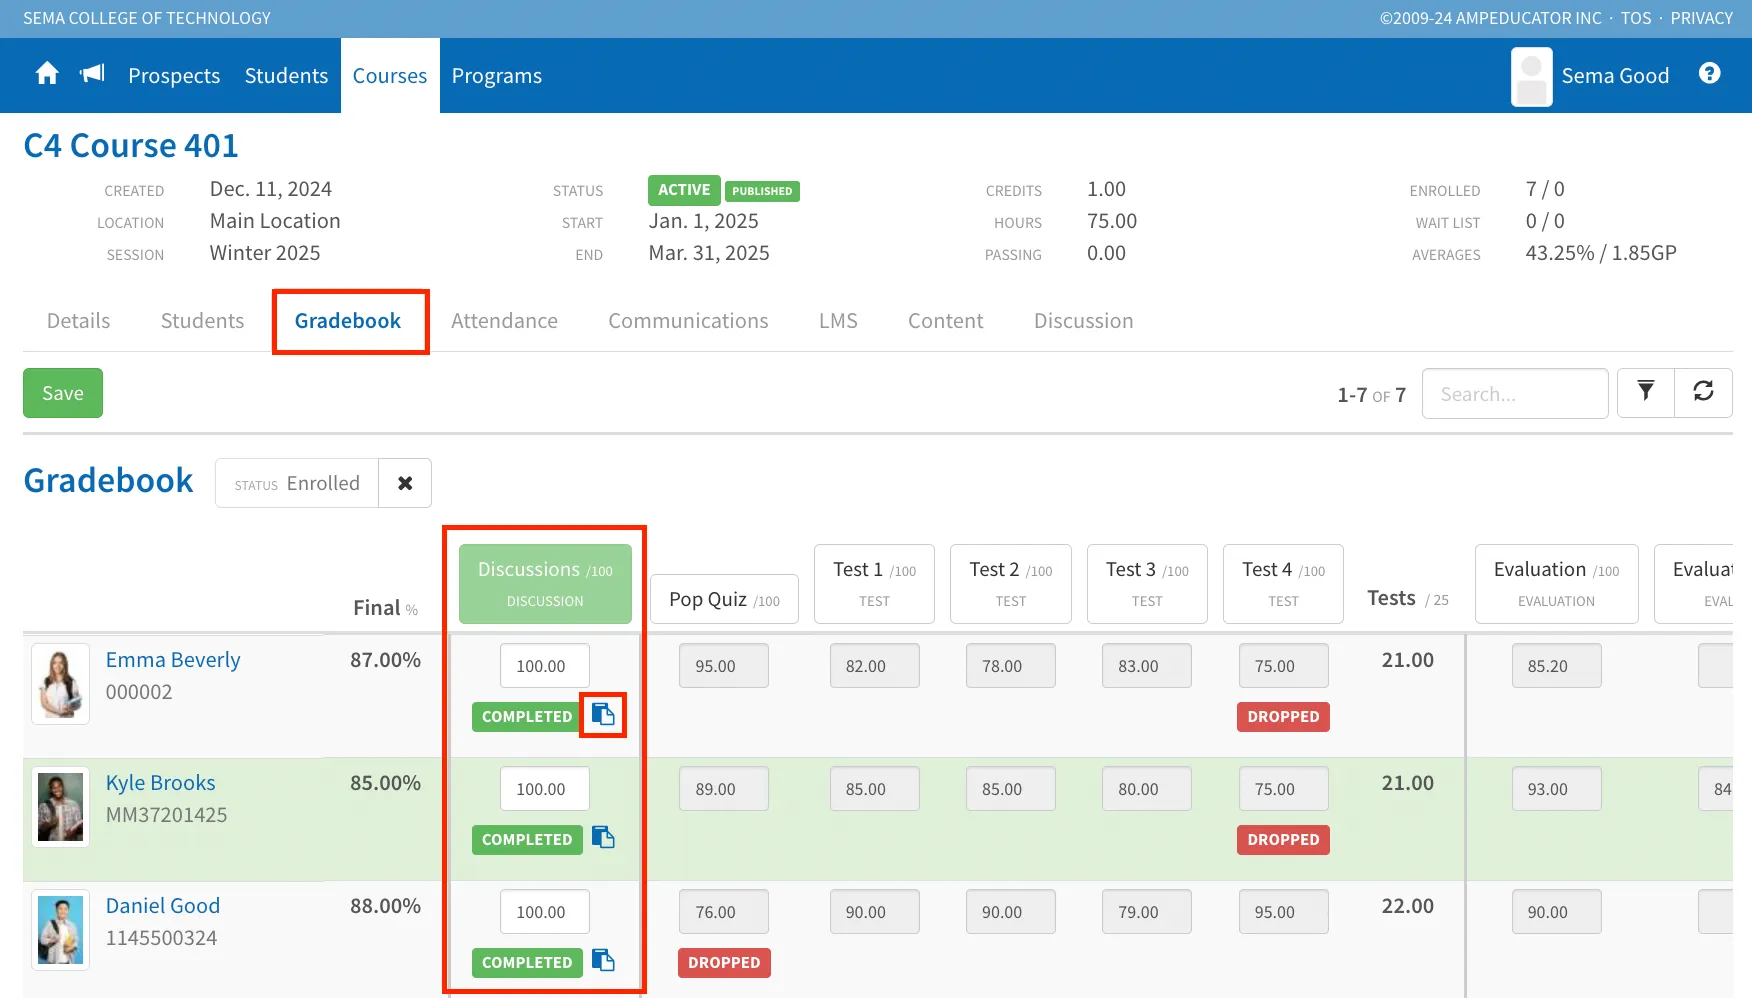
Task: Open the gradebook filter funnel icon
Action: coord(1646,393)
